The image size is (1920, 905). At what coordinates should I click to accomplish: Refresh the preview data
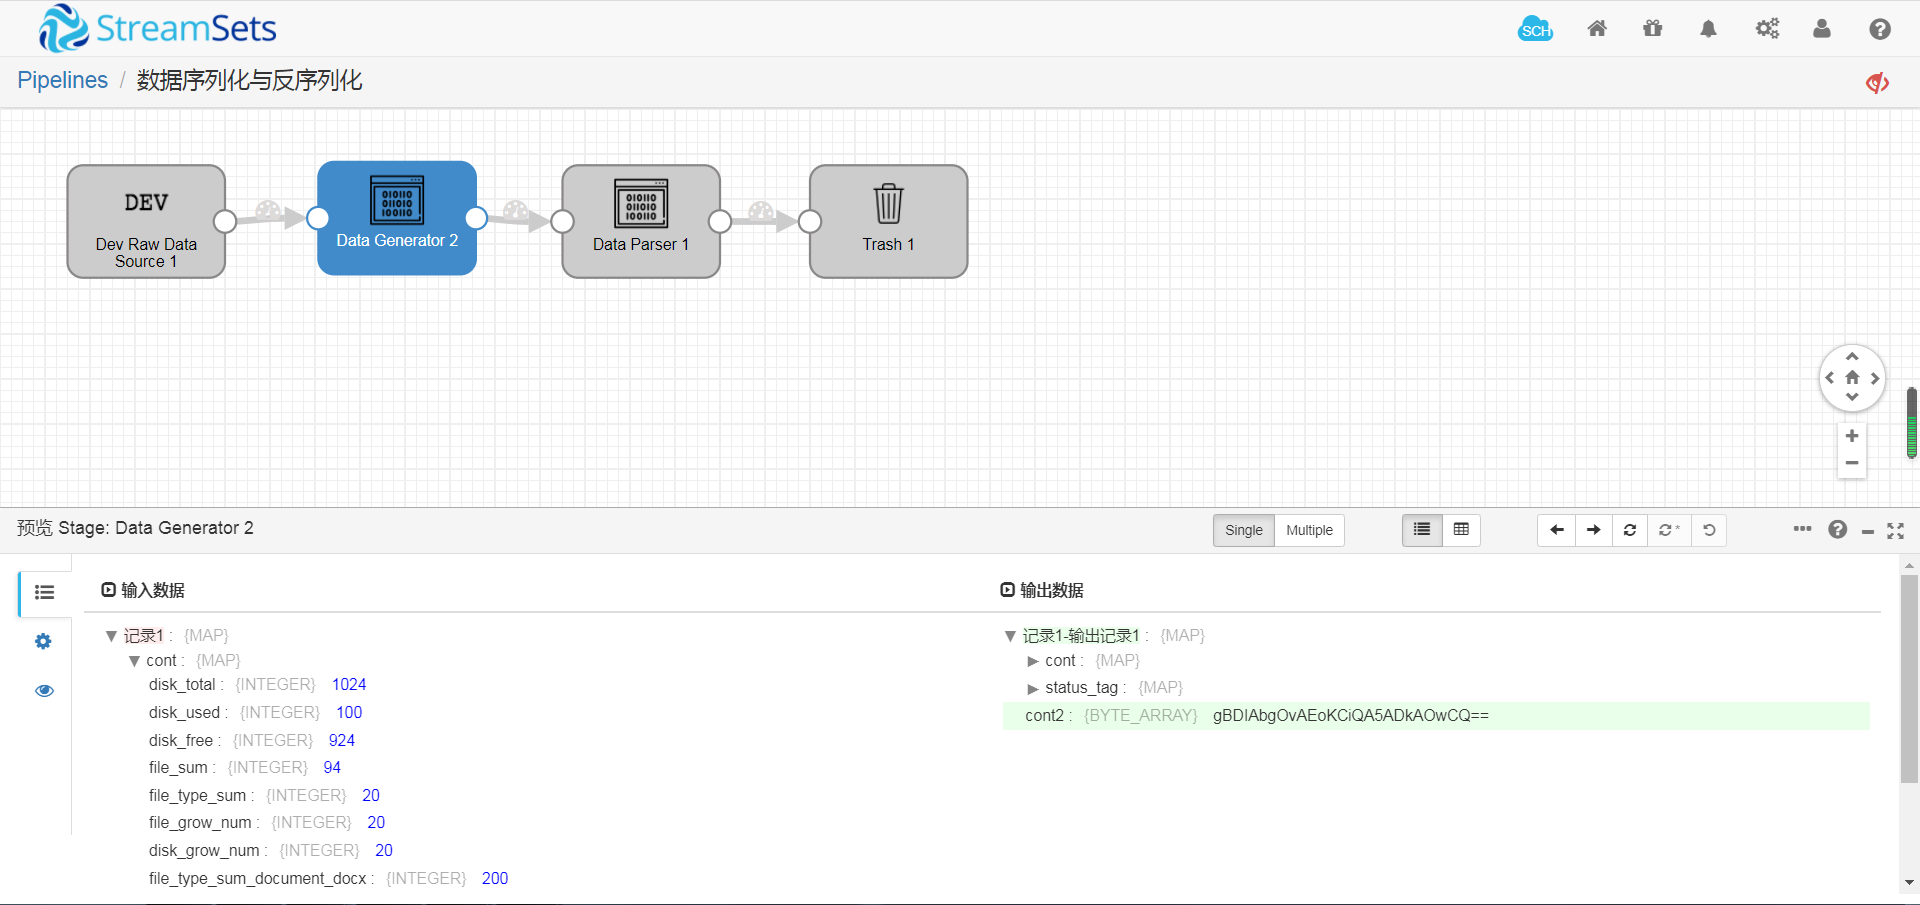pos(1630,530)
